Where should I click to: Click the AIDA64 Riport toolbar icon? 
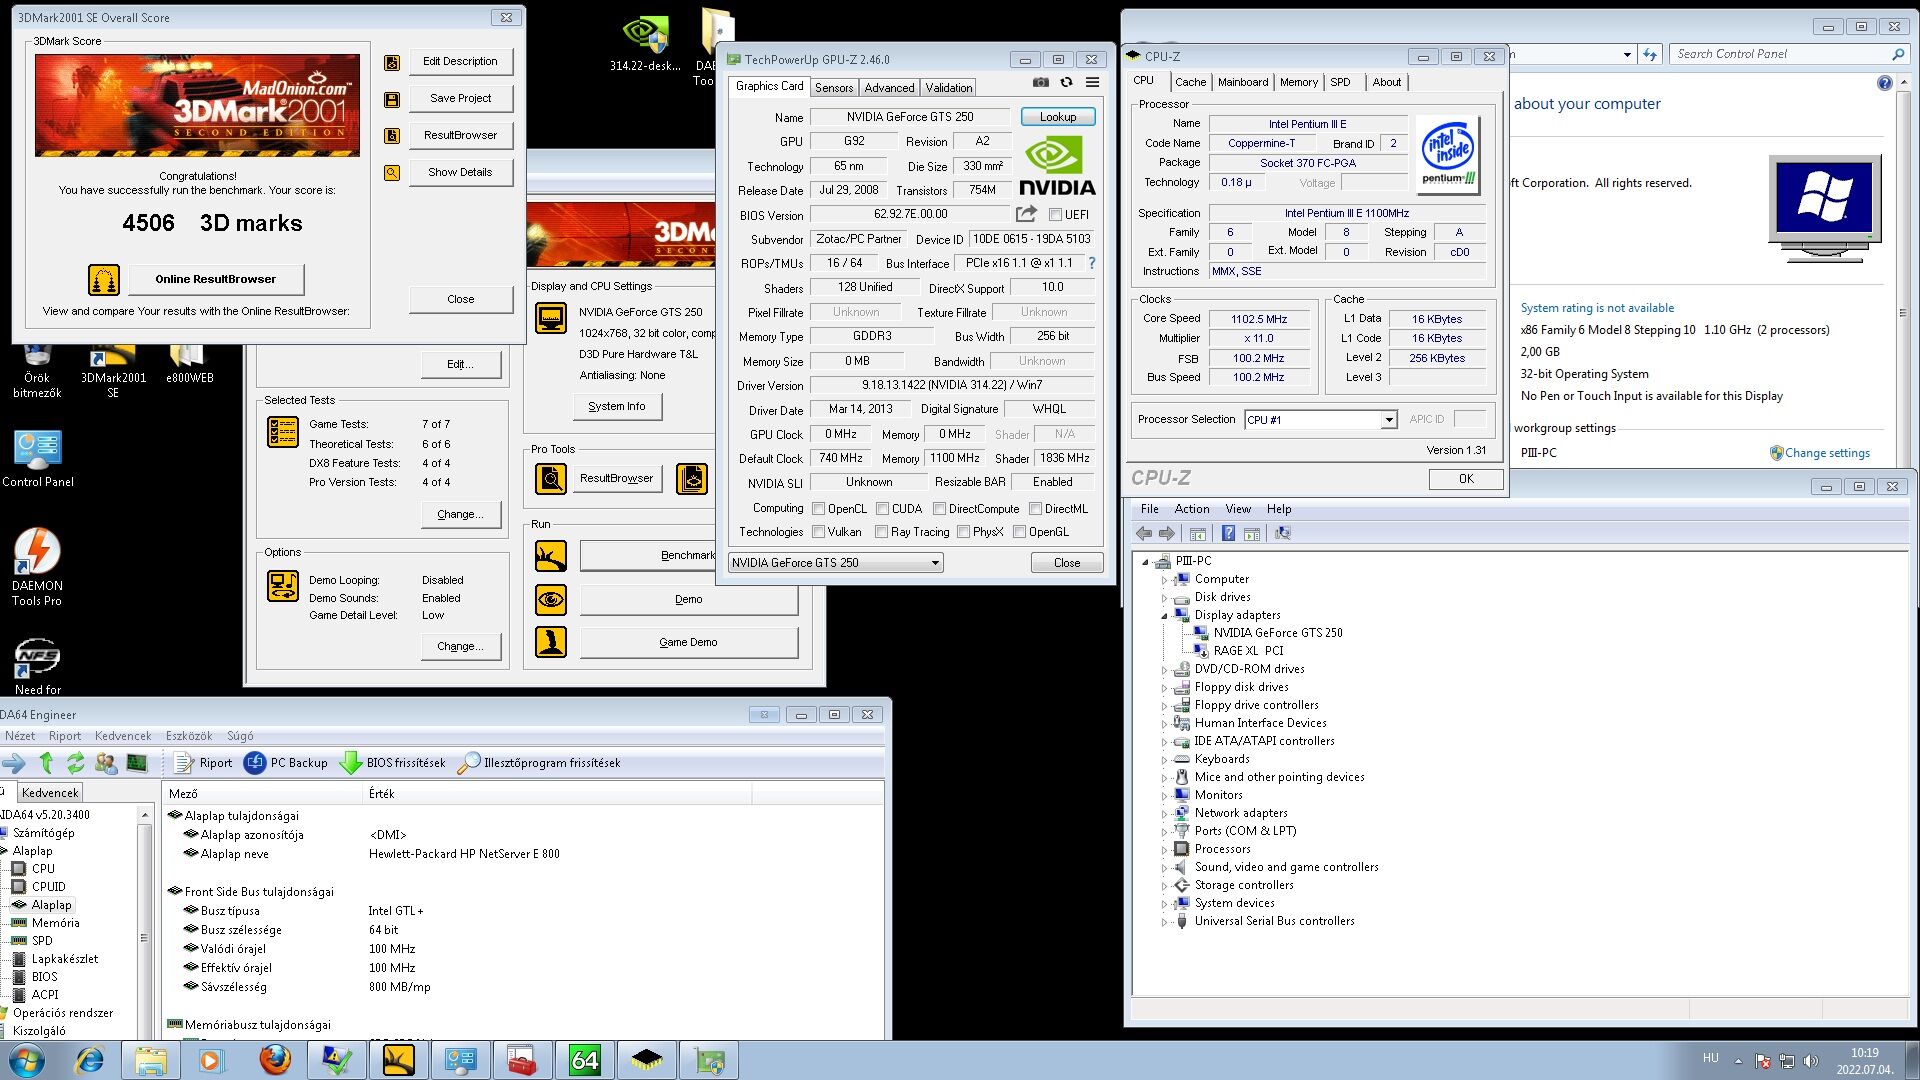[x=184, y=763]
